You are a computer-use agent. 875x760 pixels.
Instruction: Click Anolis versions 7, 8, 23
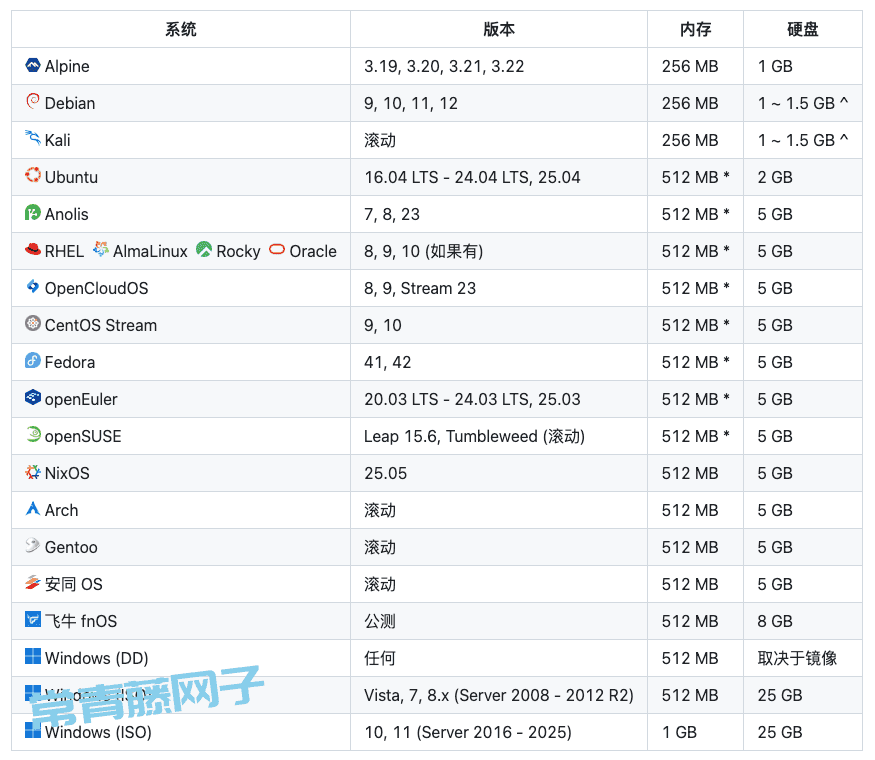392,214
